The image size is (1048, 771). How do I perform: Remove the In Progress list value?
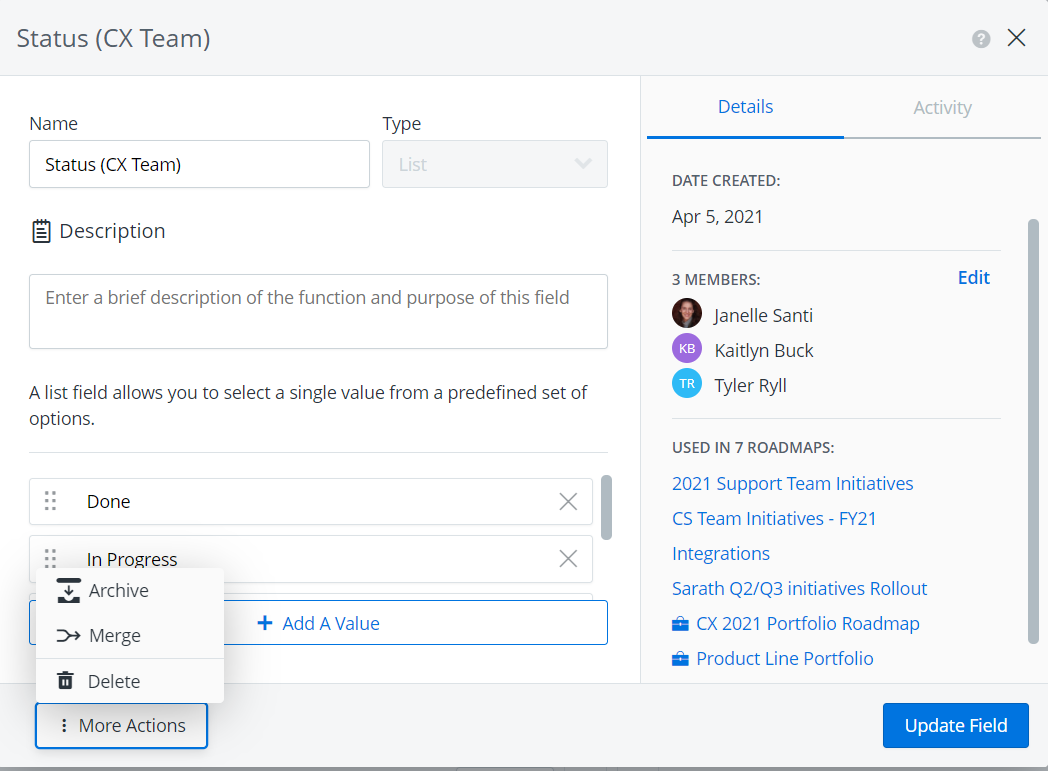point(568,559)
